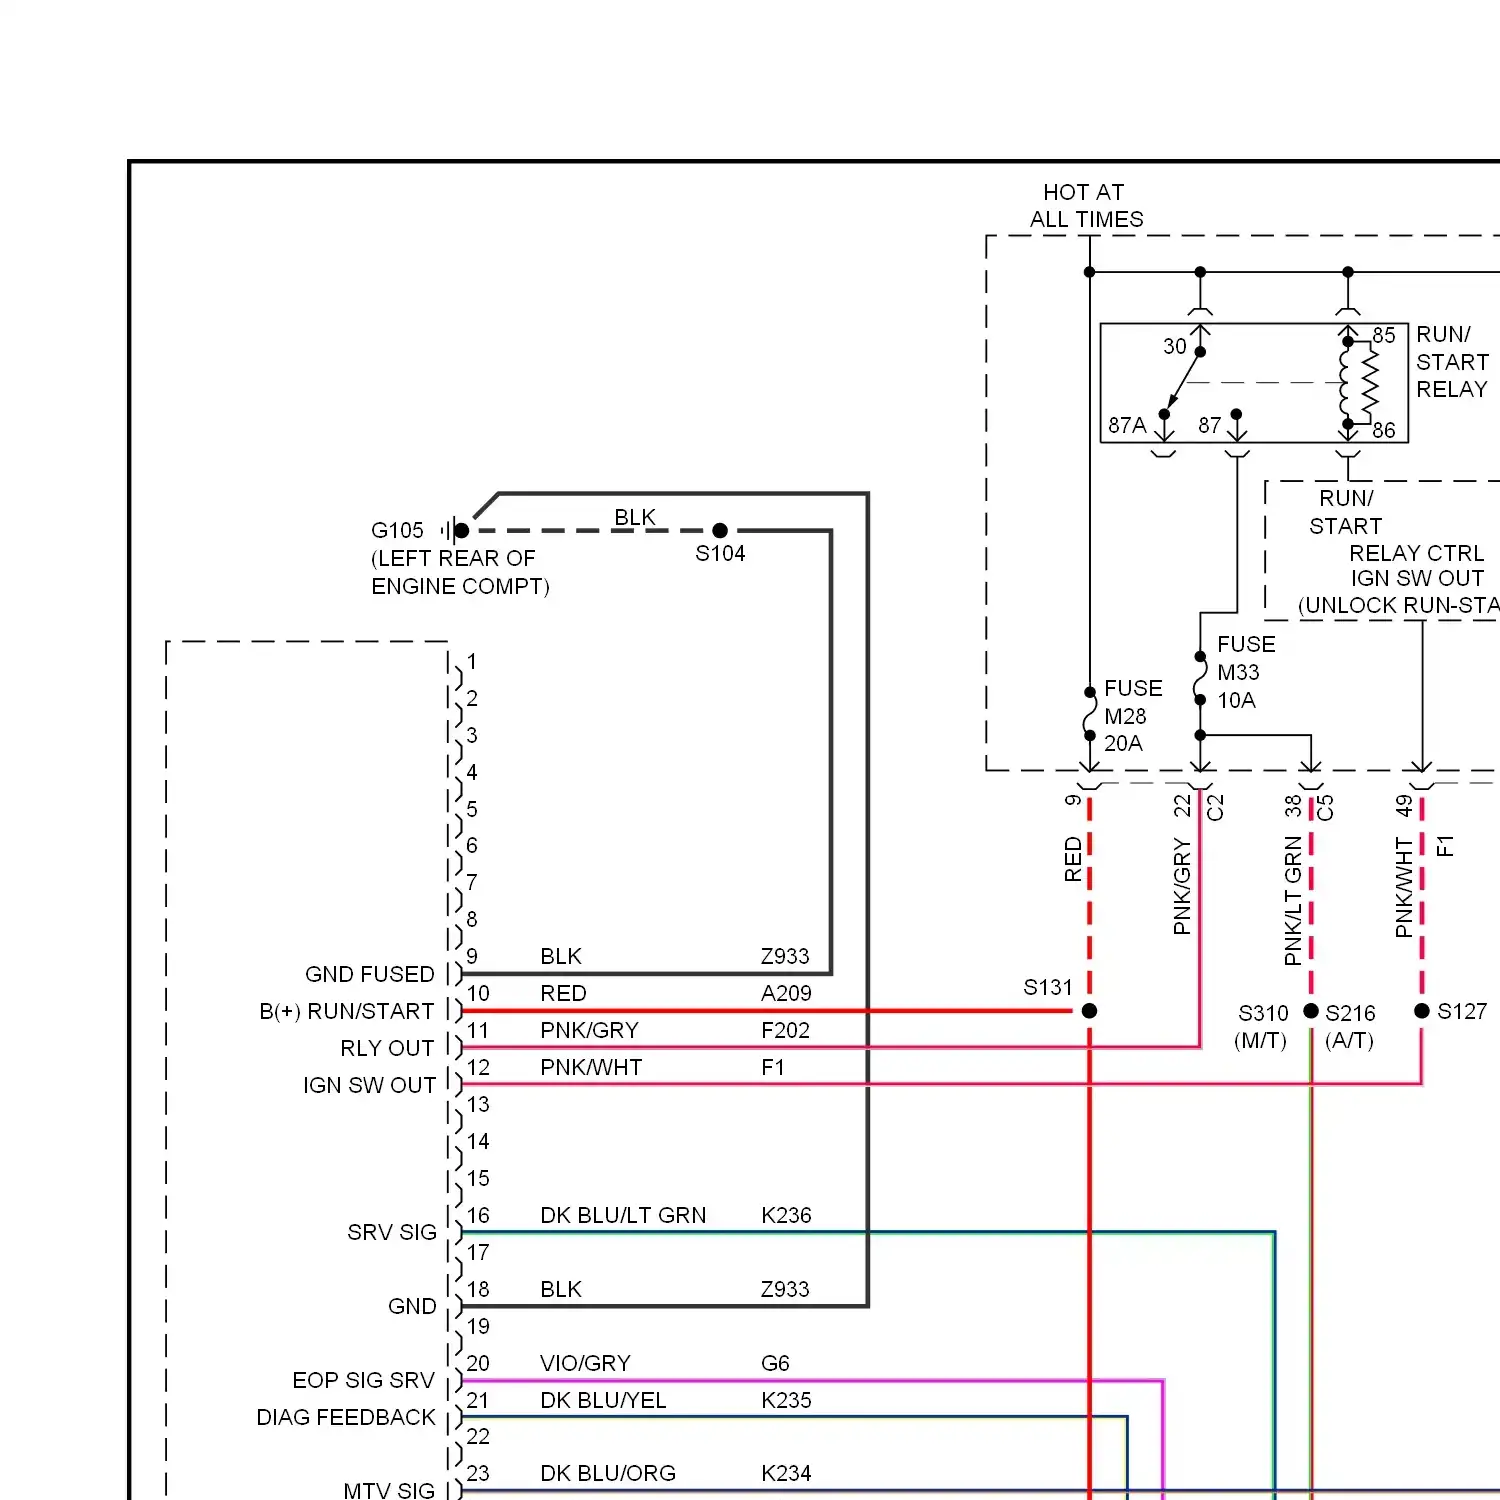Click connector pin number 19
Screen dimensions: 1500x1500
(478, 1326)
